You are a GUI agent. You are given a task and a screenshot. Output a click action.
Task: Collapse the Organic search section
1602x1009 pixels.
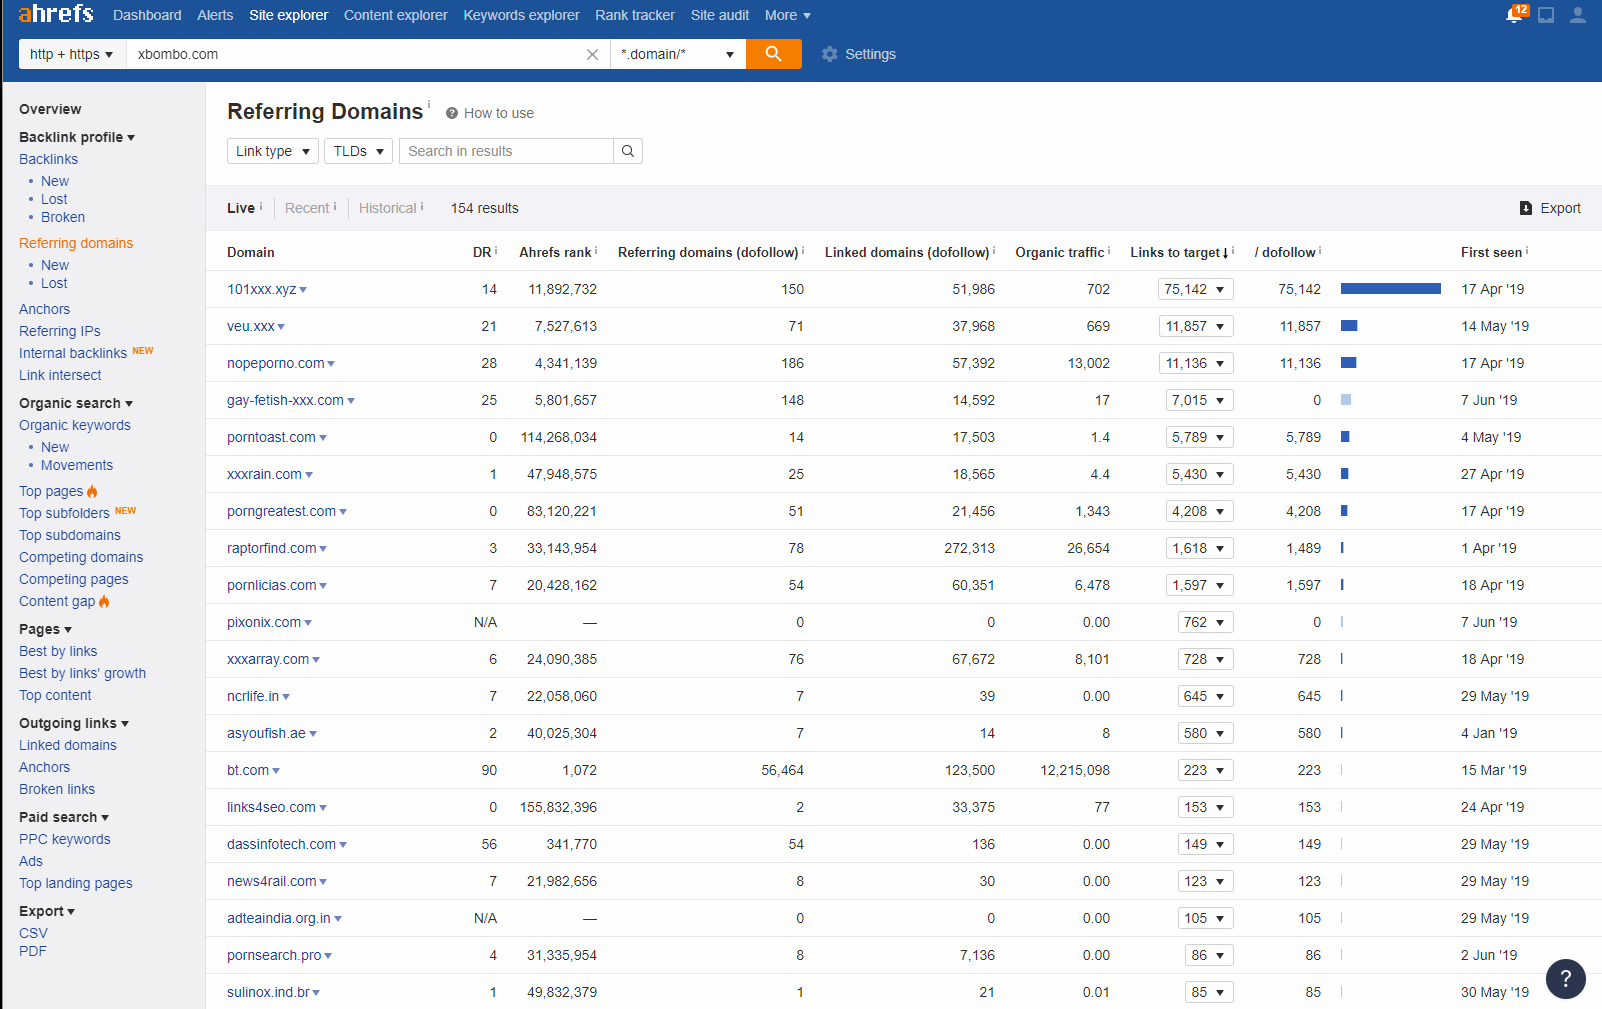(x=76, y=403)
